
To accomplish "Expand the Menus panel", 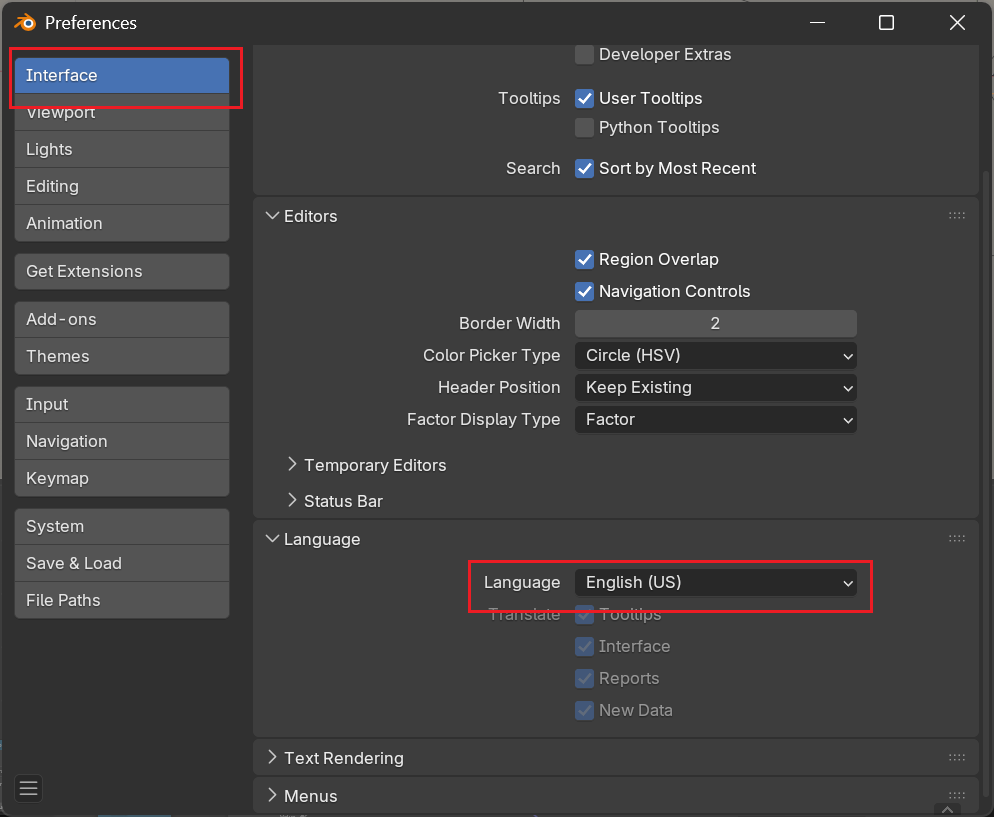I will (x=273, y=795).
